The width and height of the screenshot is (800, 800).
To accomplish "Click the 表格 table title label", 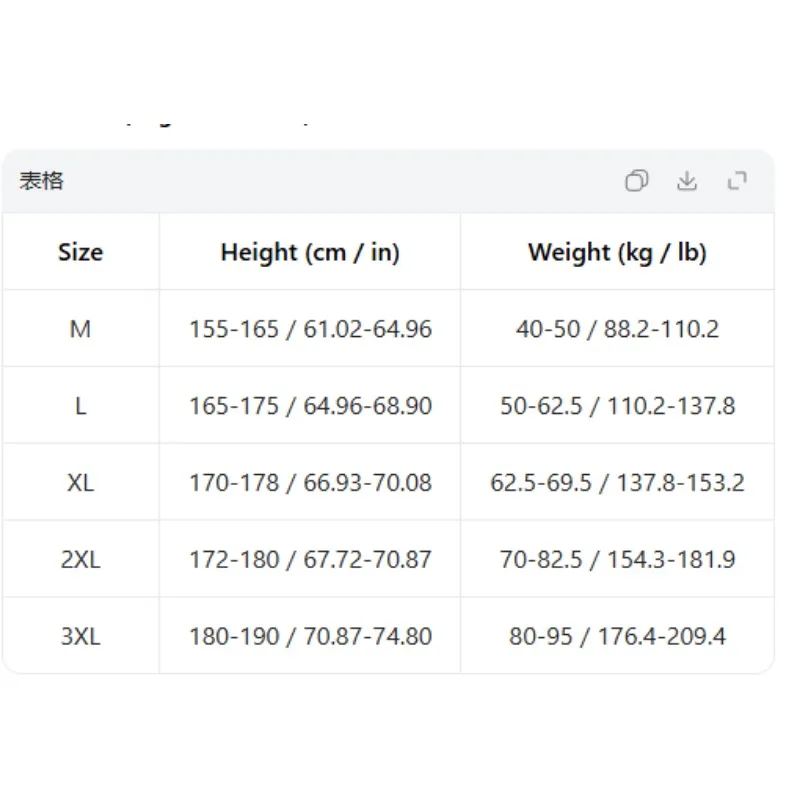I will click(x=41, y=181).
